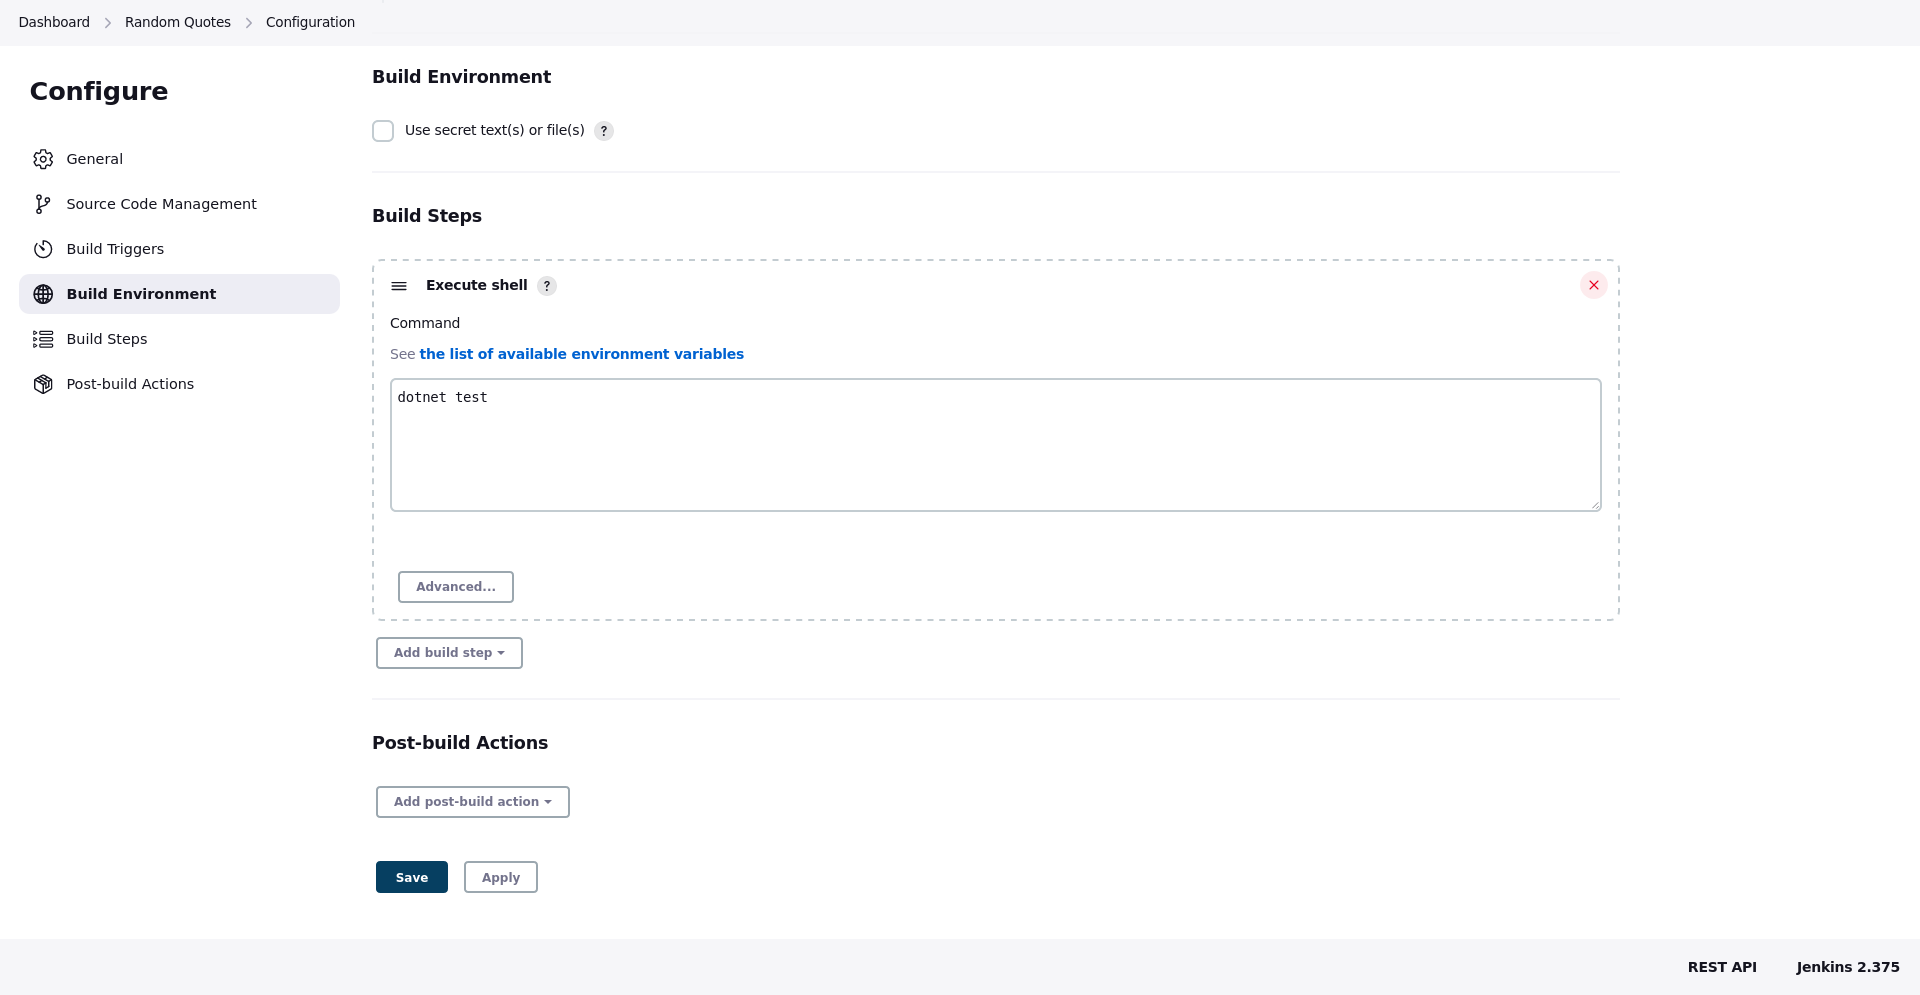The width and height of the screenshot is (1920, 995).
Task: Open help for Execute shell step
Action: 547,286
